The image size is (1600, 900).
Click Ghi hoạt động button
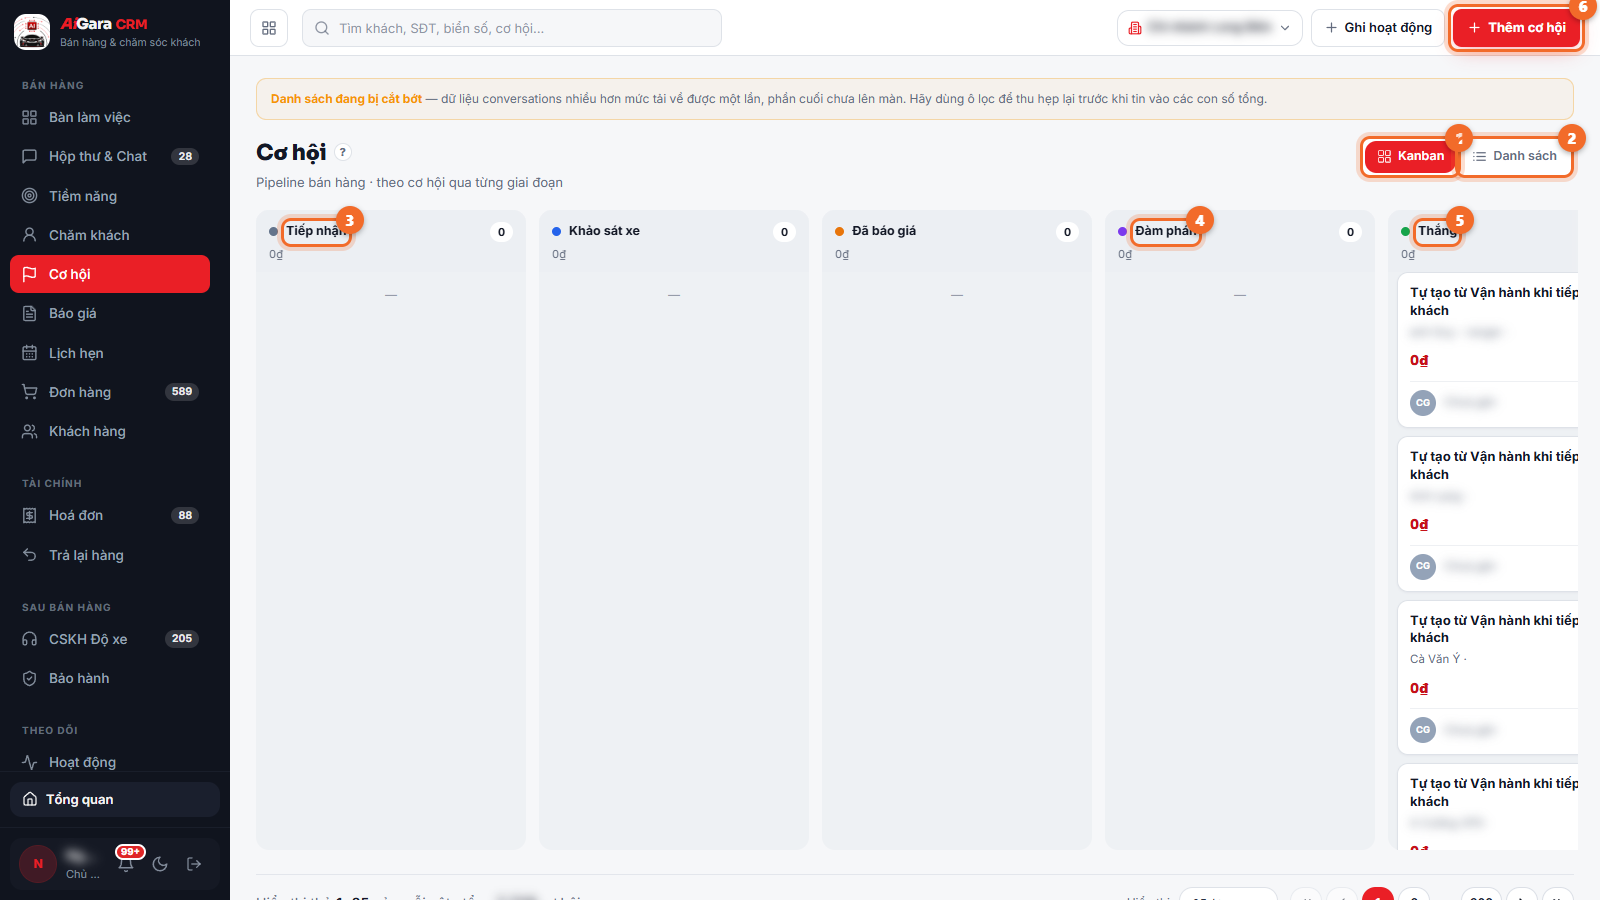point(1378,28)
